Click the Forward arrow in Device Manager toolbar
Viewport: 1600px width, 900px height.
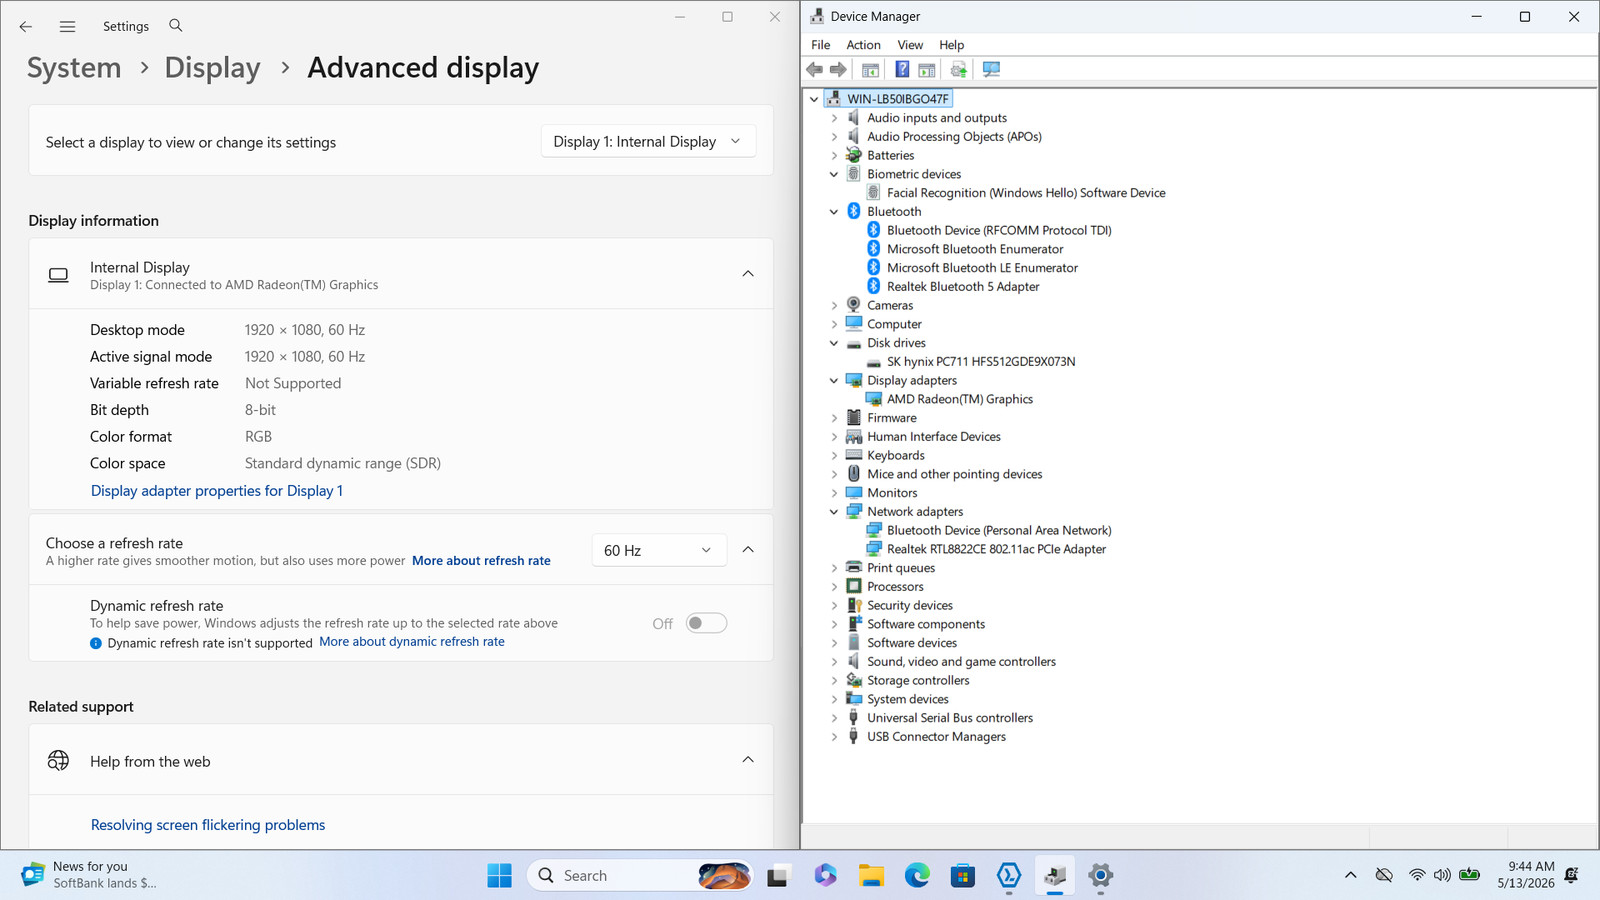pos(838,69)
